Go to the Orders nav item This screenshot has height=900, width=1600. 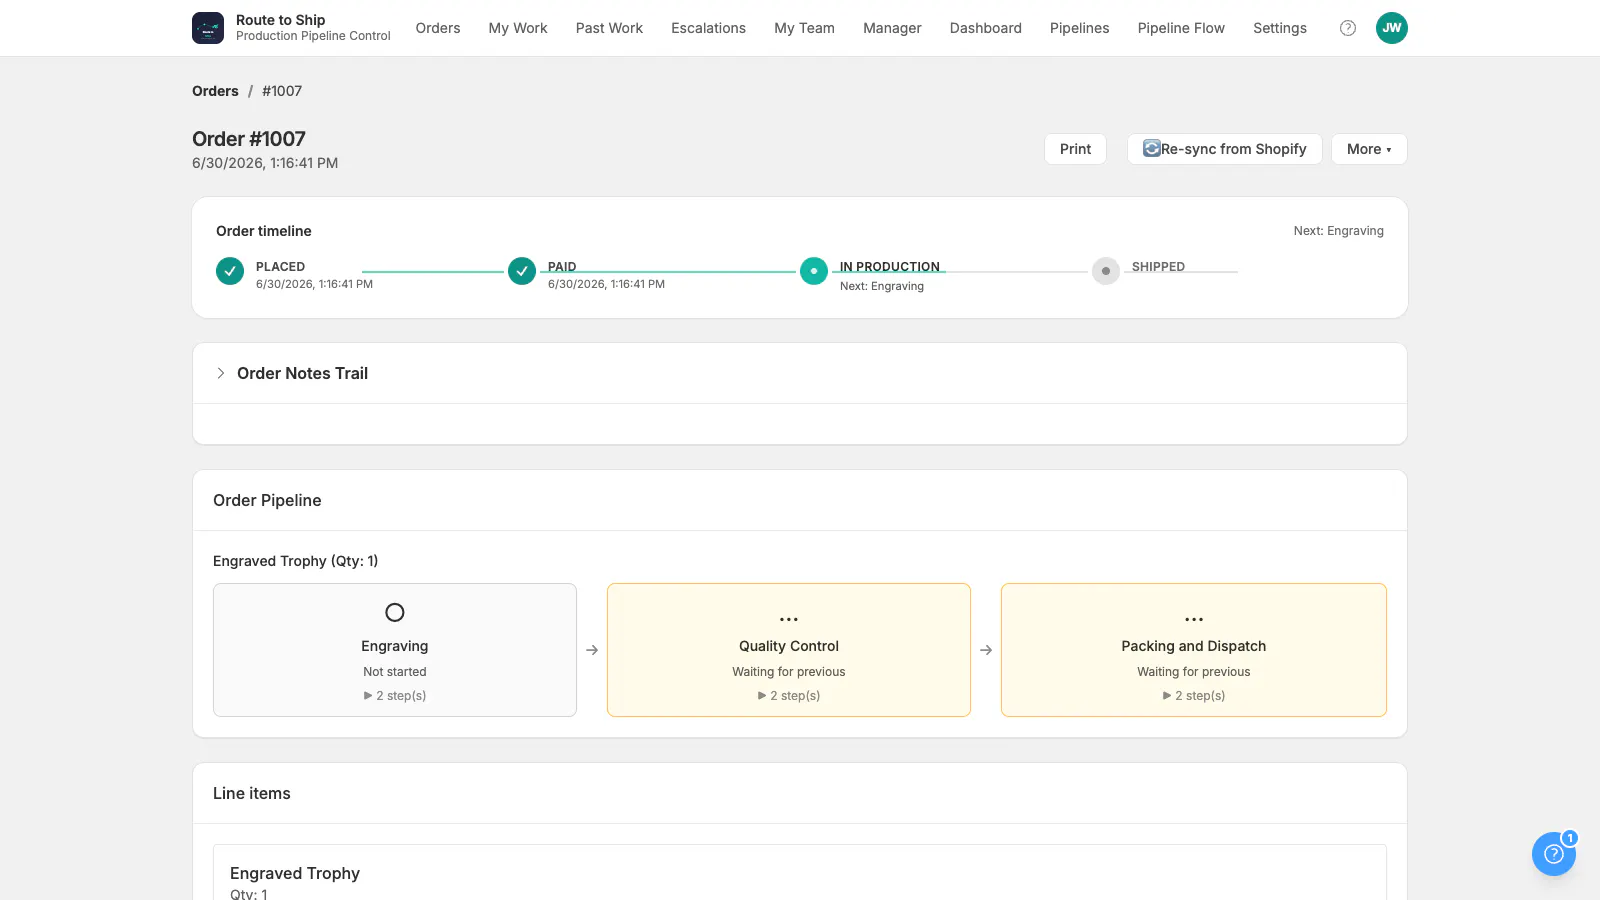438,28
